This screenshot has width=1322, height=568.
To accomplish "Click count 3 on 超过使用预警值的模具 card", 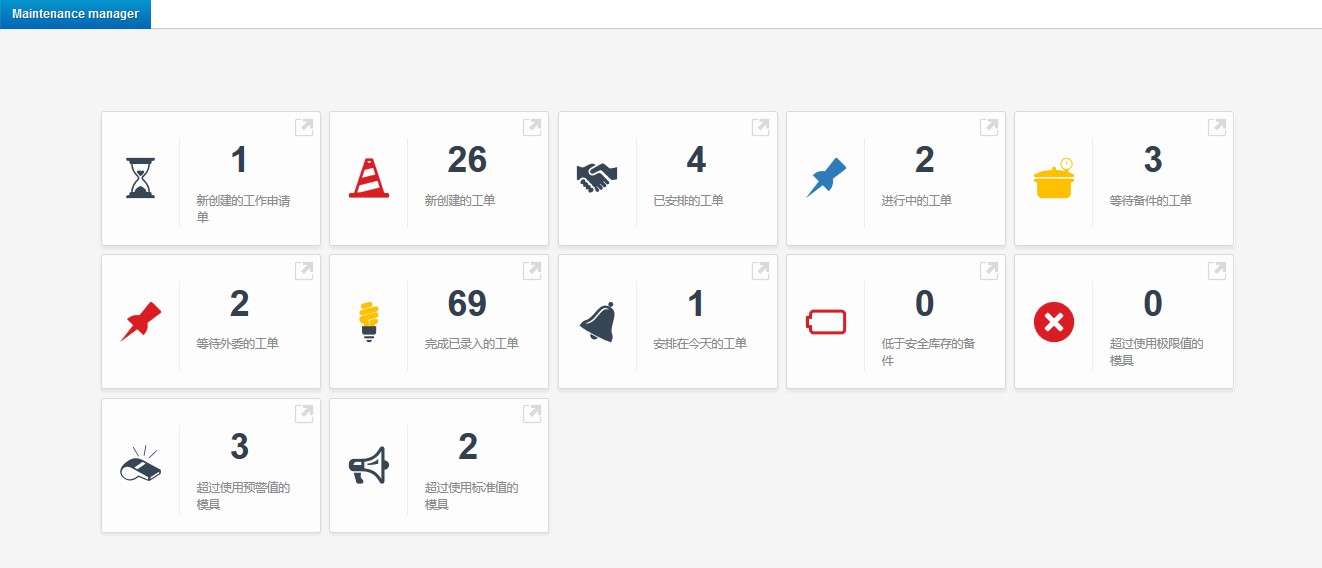I will click(239, 447).
